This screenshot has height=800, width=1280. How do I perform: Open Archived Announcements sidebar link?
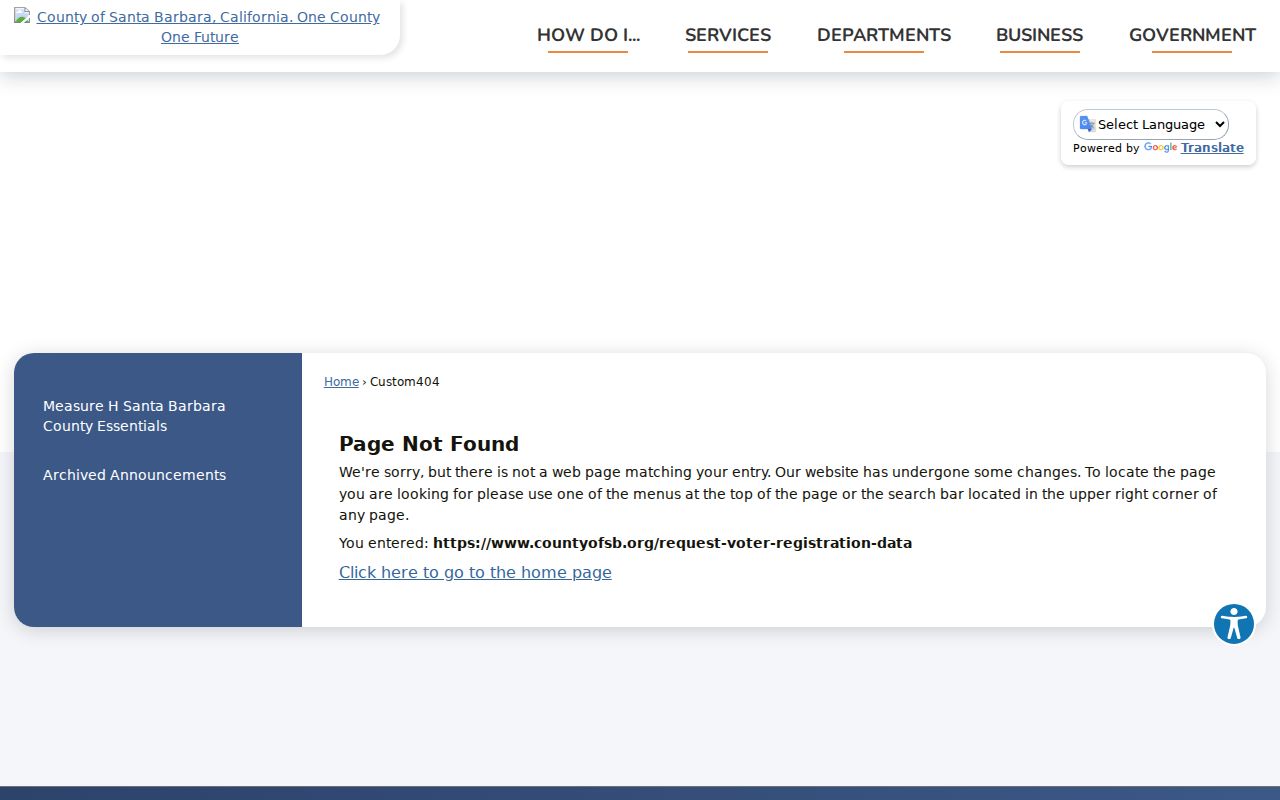tap(134, 475)
